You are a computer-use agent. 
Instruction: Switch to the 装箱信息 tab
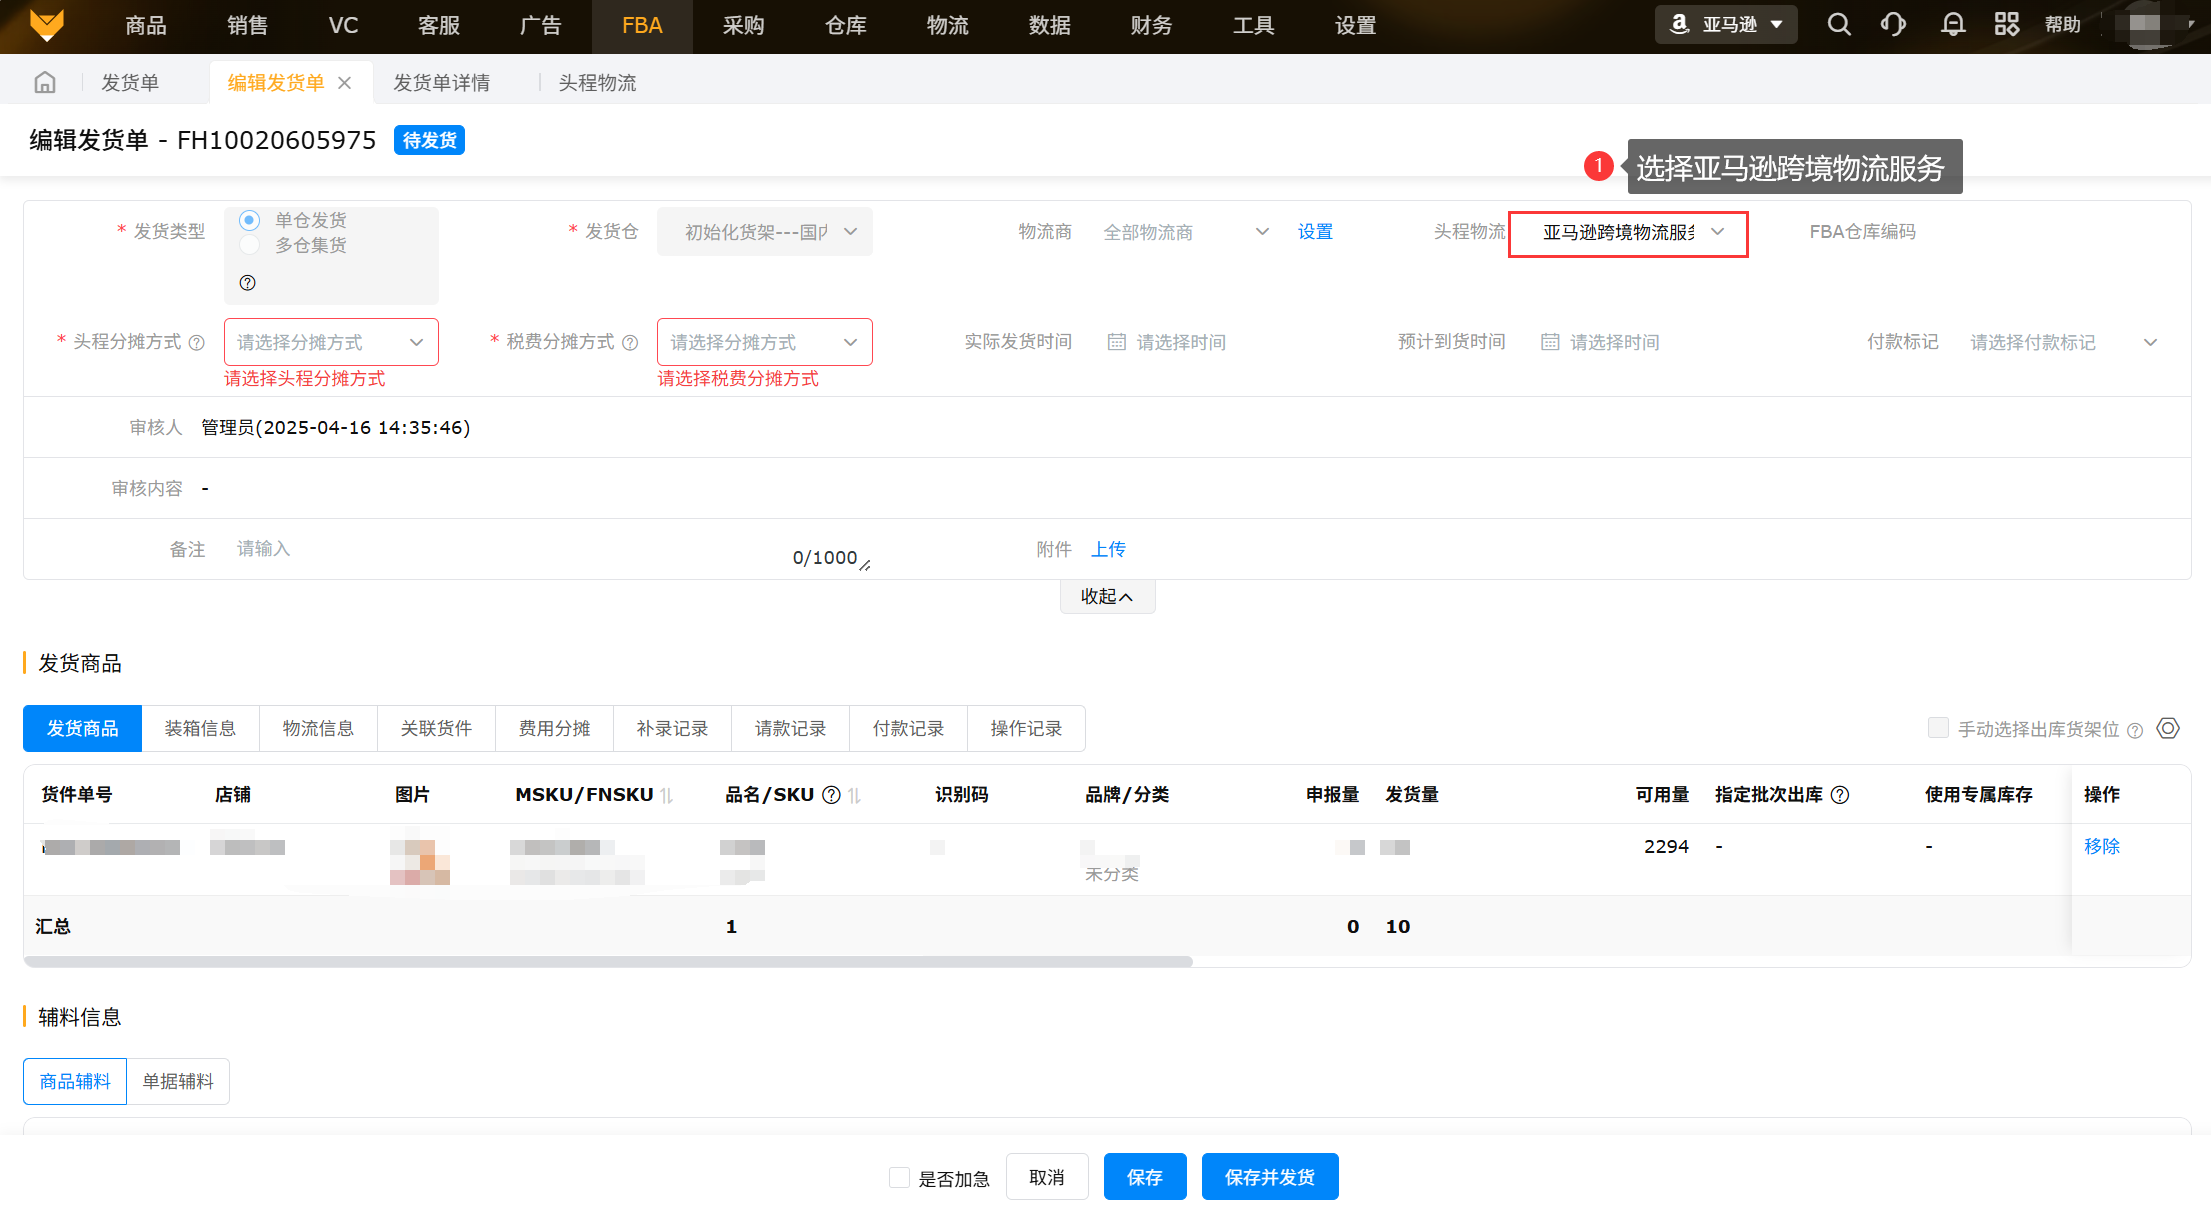coord(200,729)
